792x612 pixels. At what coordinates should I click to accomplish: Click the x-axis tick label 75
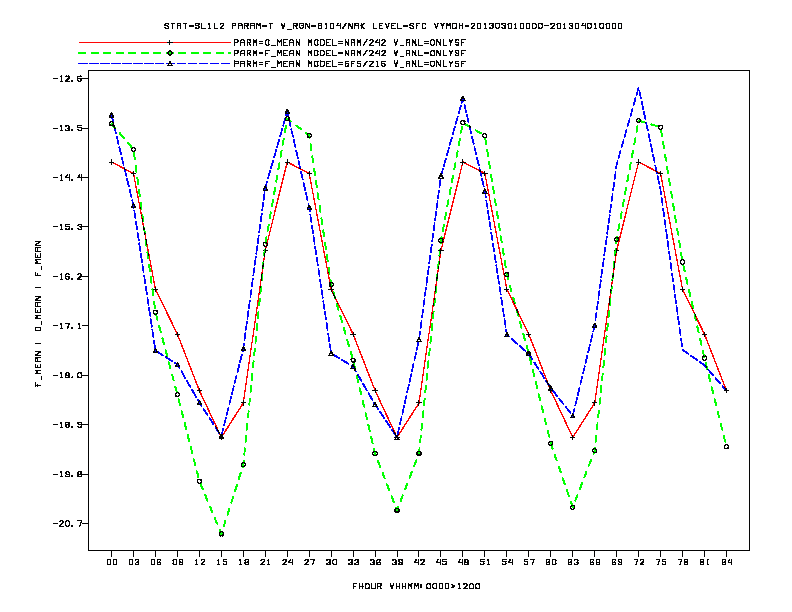[661, 562]
